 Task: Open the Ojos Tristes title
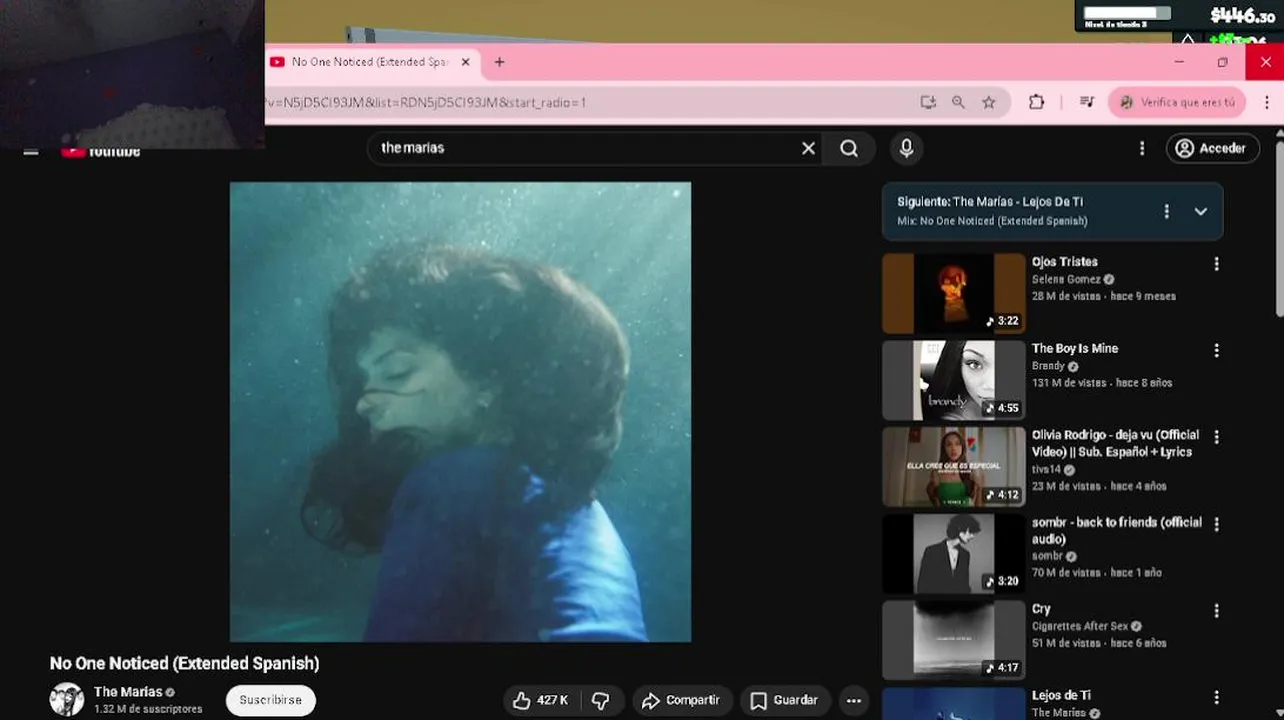1064,262
